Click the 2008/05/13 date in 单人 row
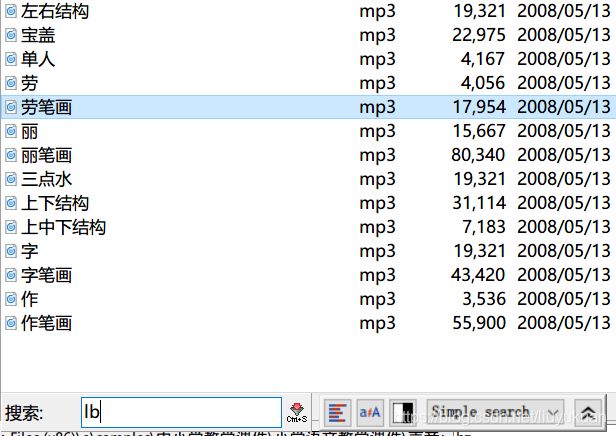Viewport: 616px width, 436px height. 564,59
